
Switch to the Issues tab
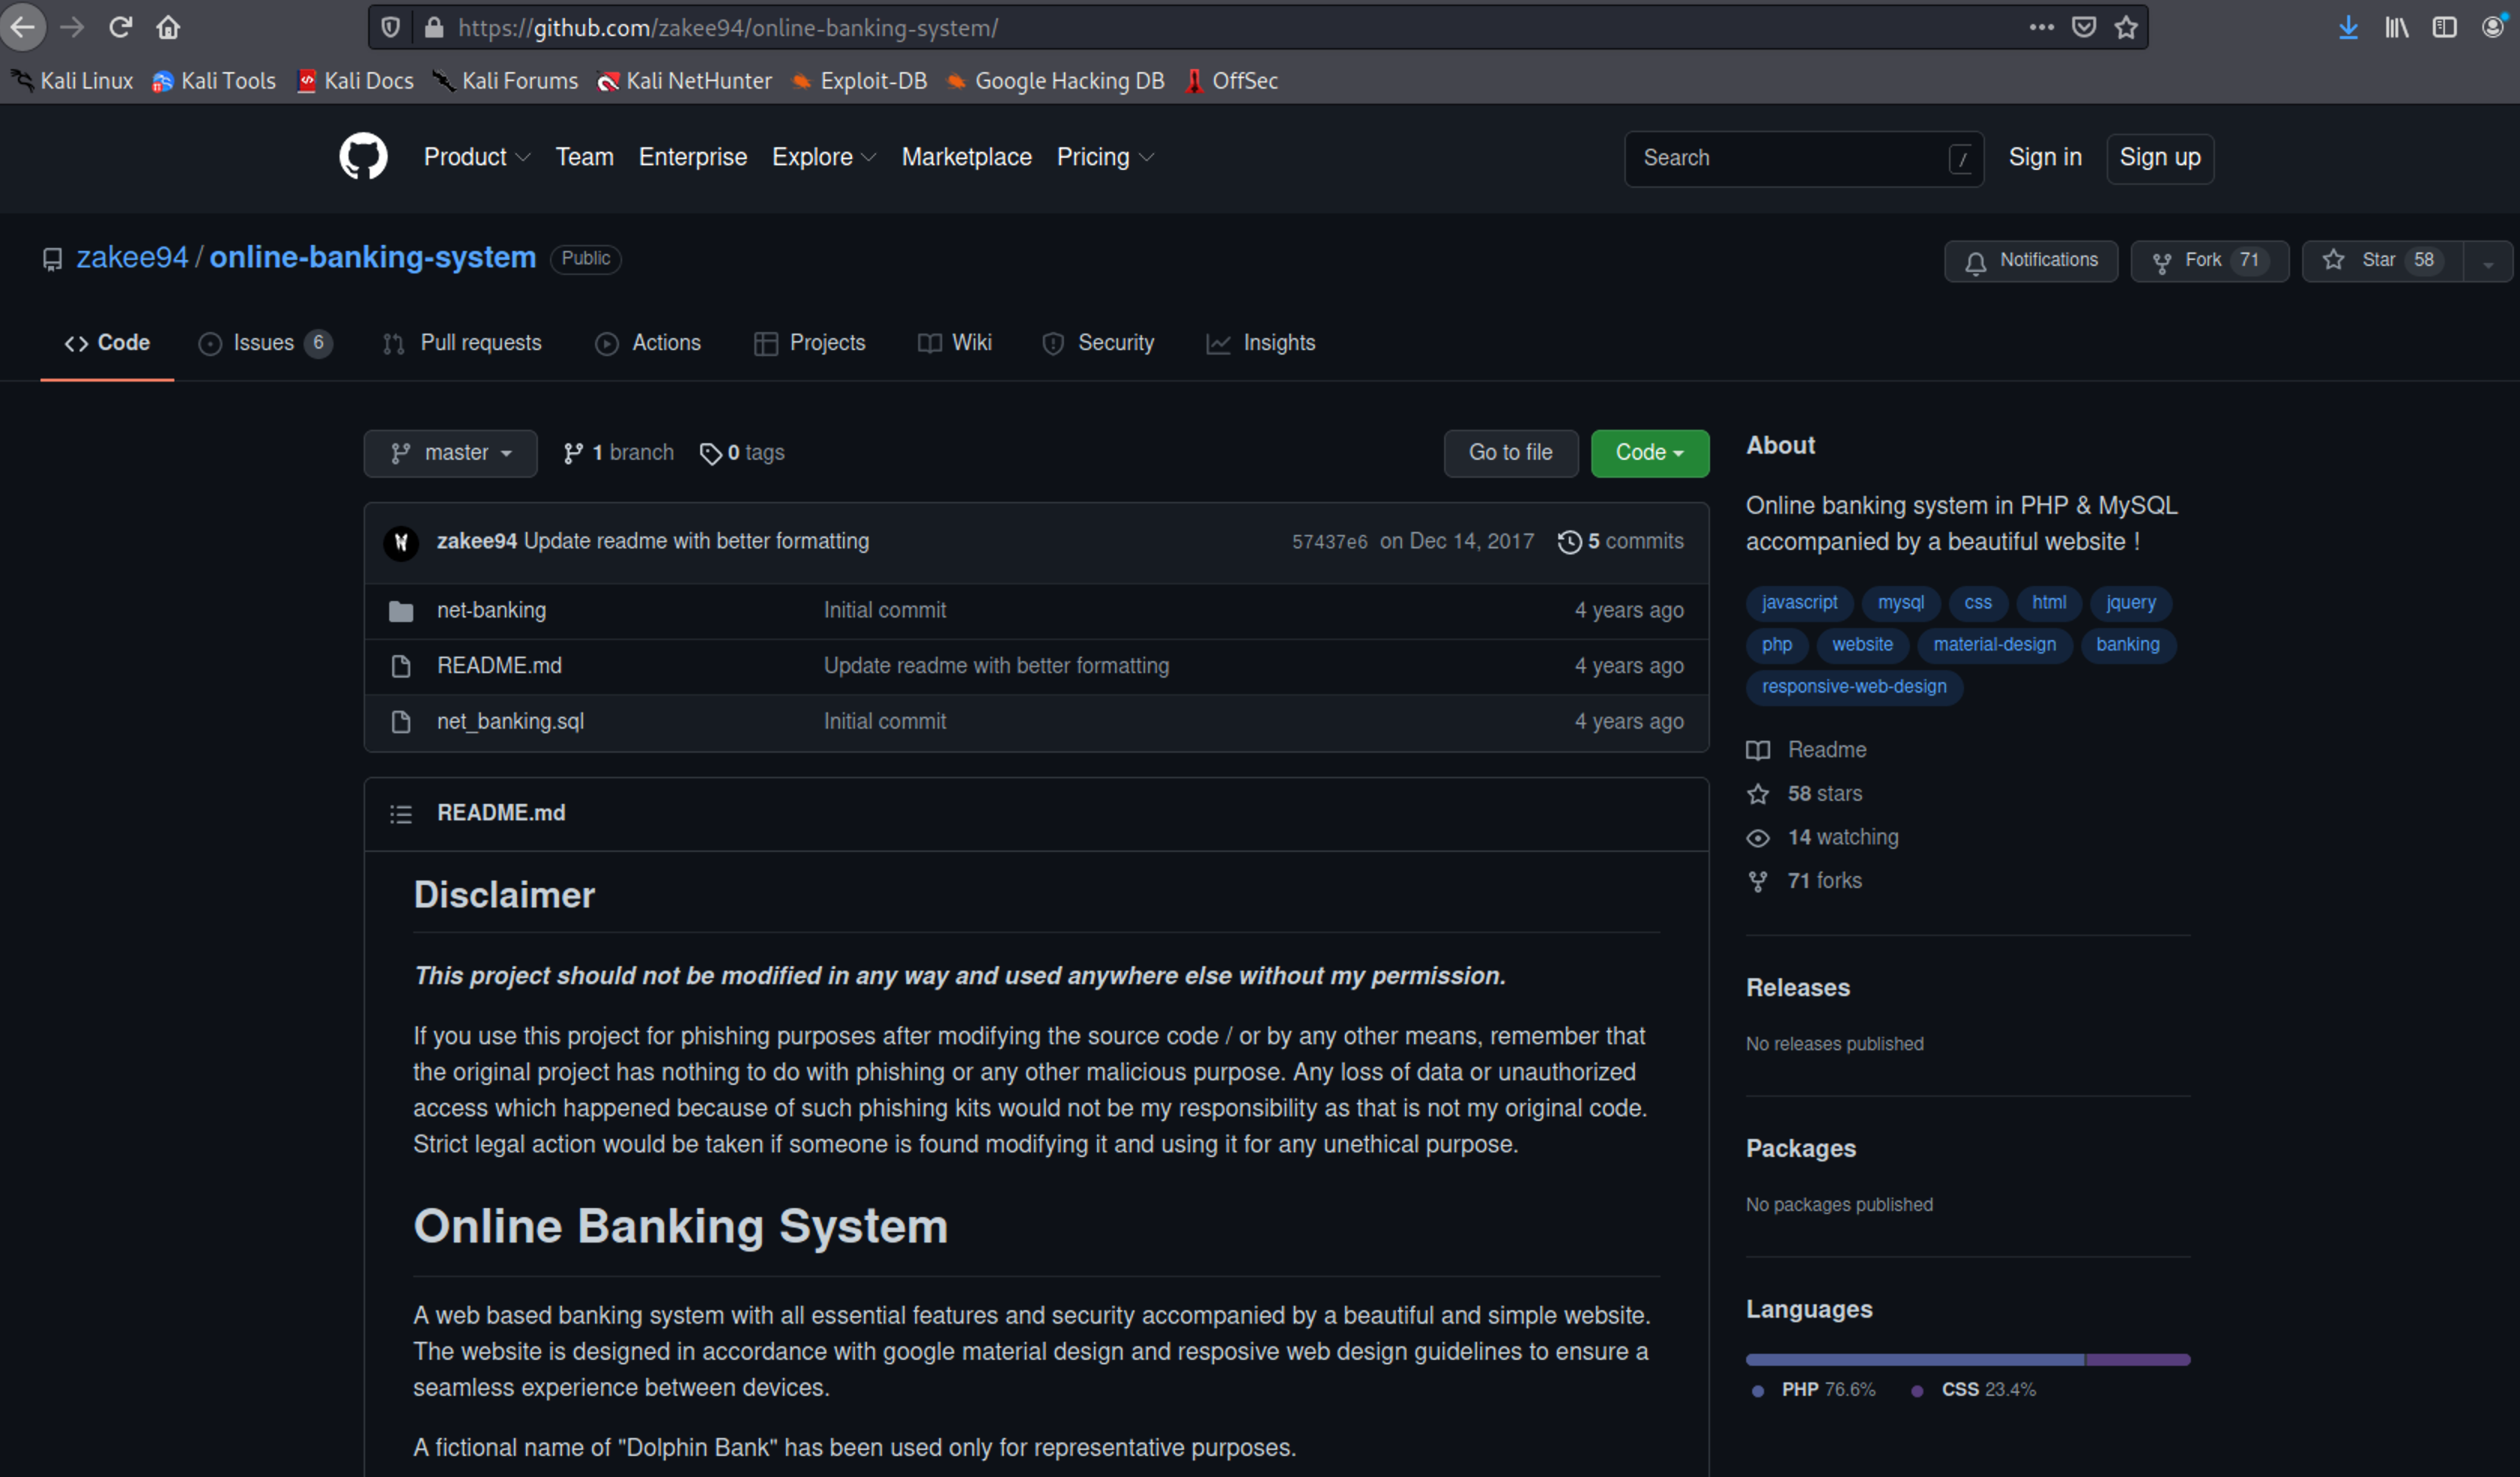click(265, 343)
